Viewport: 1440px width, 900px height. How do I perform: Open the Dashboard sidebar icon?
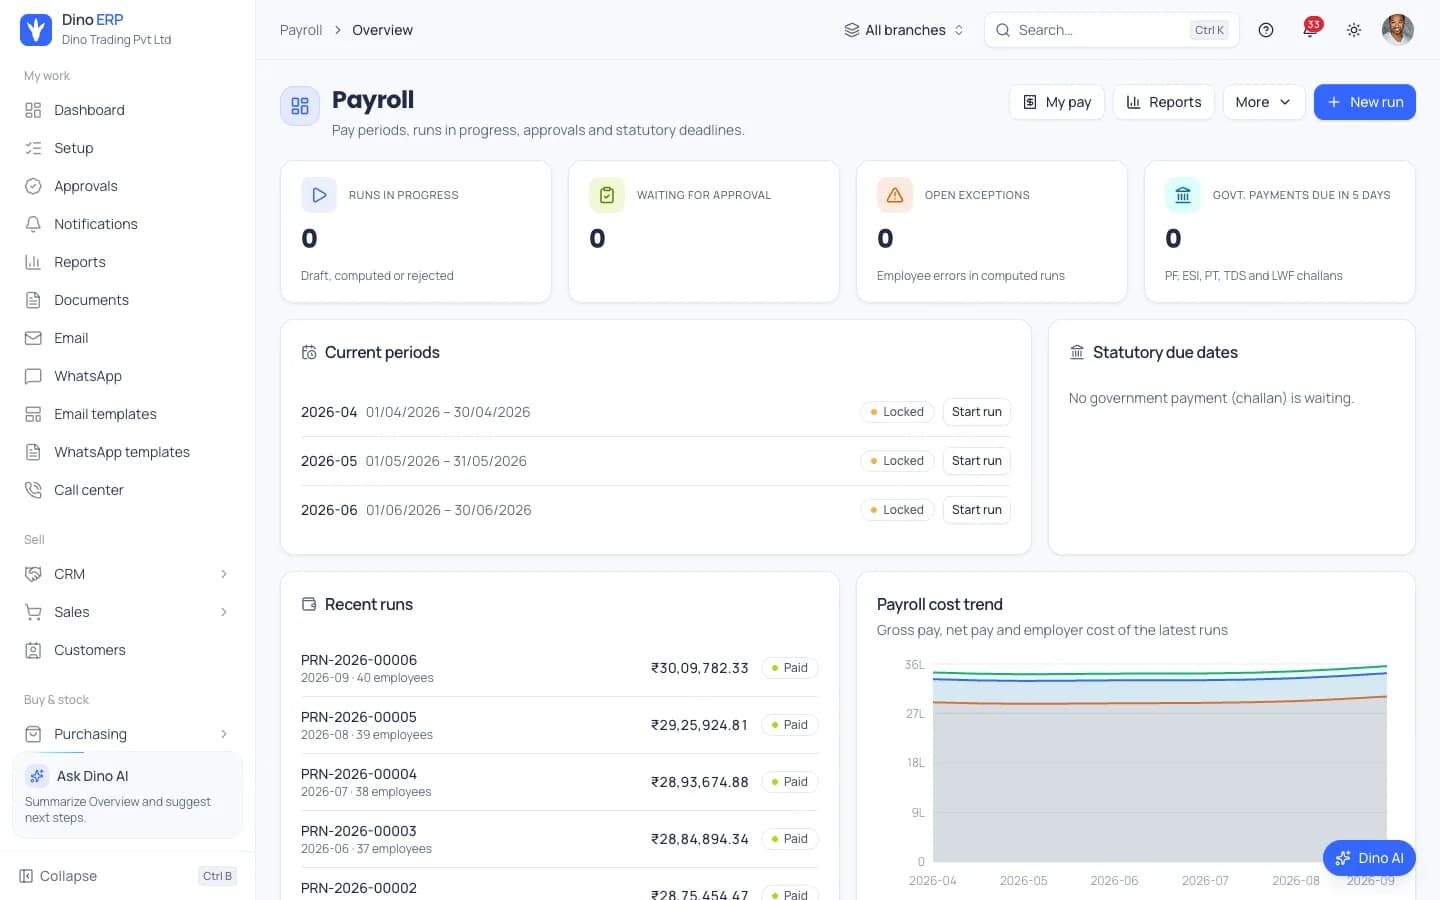[33, 110]
